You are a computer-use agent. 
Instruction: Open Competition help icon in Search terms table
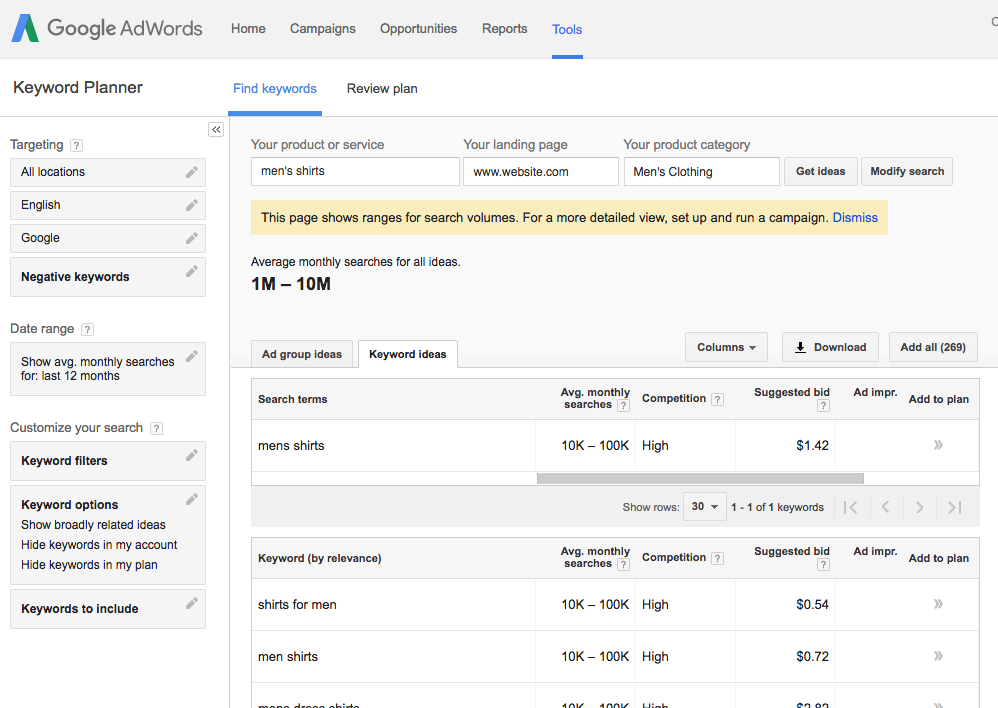(x=717, y=399)
